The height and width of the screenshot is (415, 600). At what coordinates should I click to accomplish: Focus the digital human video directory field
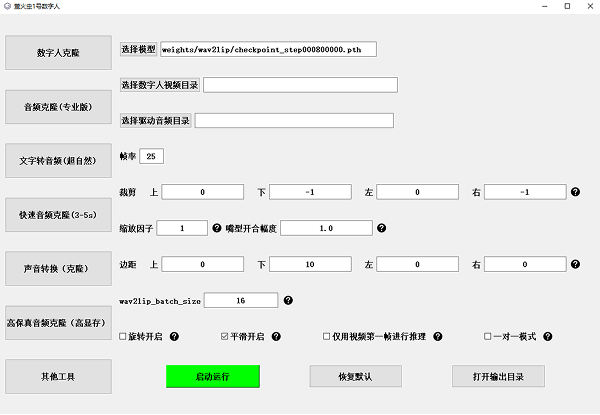coord(300,85)
